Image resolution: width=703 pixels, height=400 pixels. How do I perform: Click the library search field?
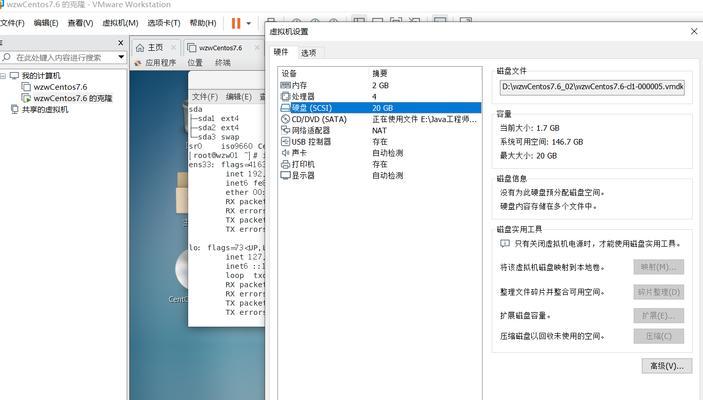click(x=63, y=57)
